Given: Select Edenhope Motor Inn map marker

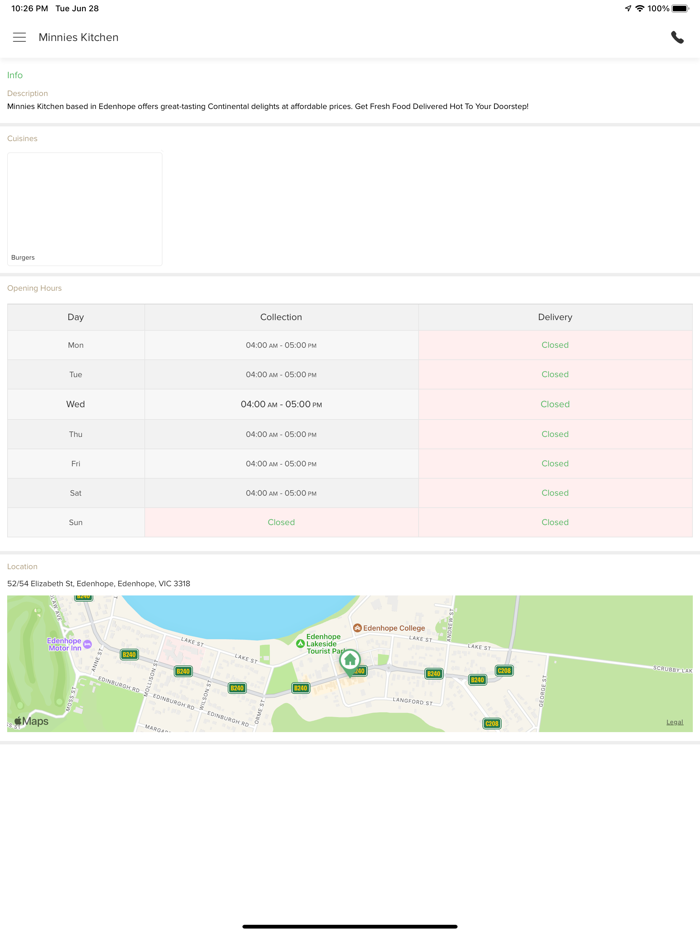Looking at the screenshot, I should click(87, 644).
